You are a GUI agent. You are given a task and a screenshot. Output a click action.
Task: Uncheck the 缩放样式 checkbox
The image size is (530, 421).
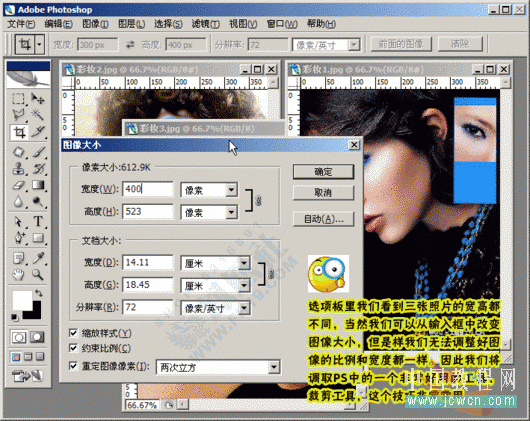pos(73,333)
